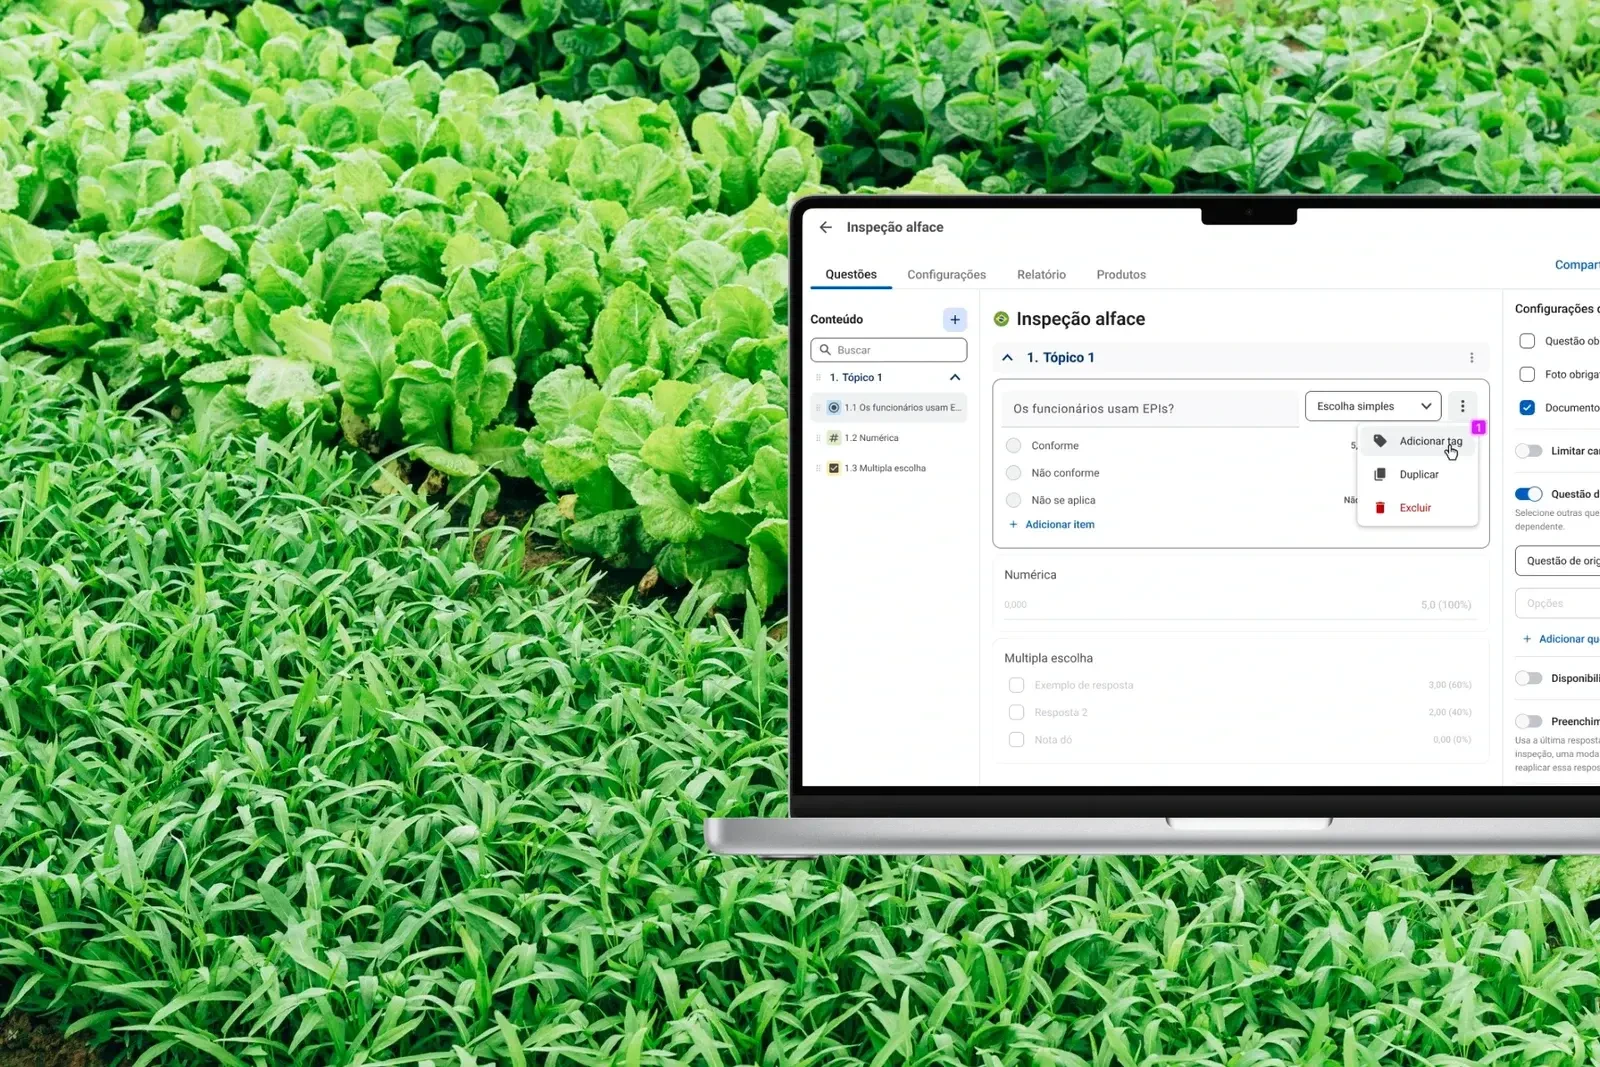The width and height of the screenshot is (1600, 1067).
Task: Click the three-dot menu beside Escolha simples
Action: pos(1462,406)
